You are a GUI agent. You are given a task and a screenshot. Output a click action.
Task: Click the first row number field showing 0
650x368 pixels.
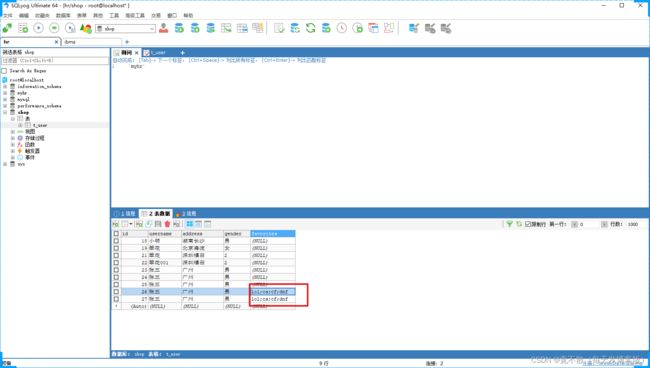click(x=589, y=224)
